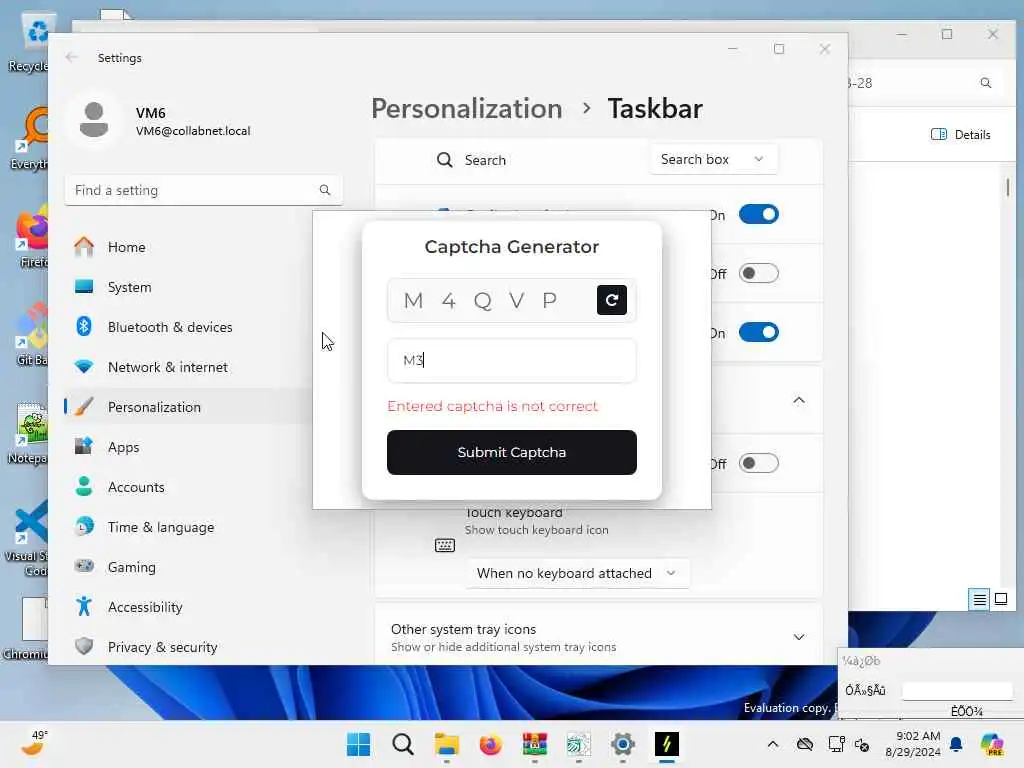Go back in Settings window
1024x768 pixels.
[71, 57]
